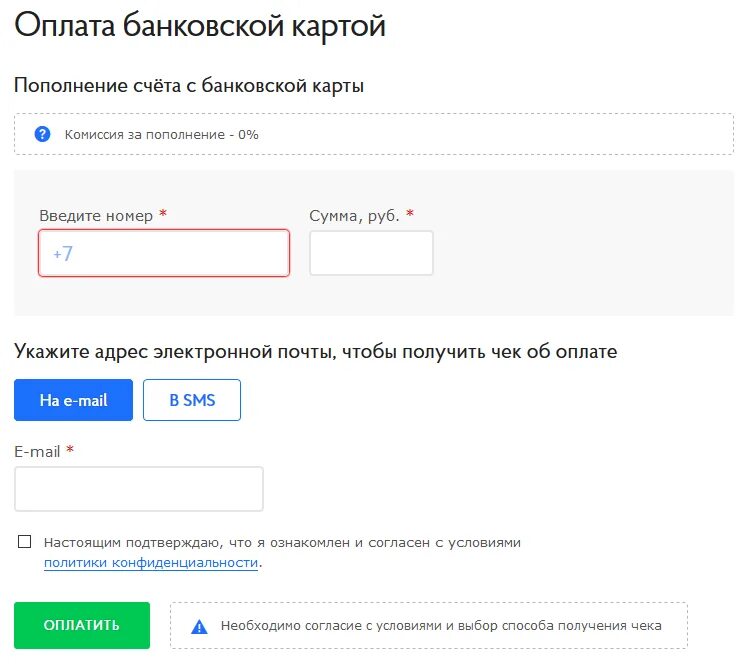Click the blue warning triangle icon
The height and width of the screenshot is (664, 743).
[x=199, y=627]
